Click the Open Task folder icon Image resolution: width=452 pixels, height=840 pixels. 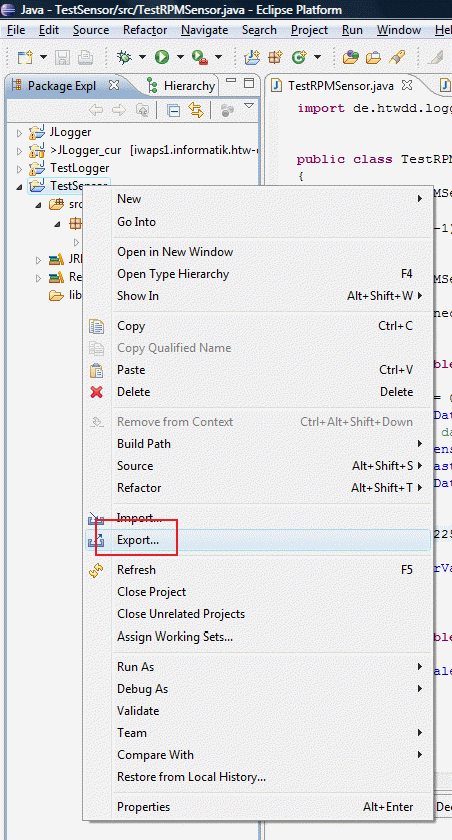click(373, 56)
